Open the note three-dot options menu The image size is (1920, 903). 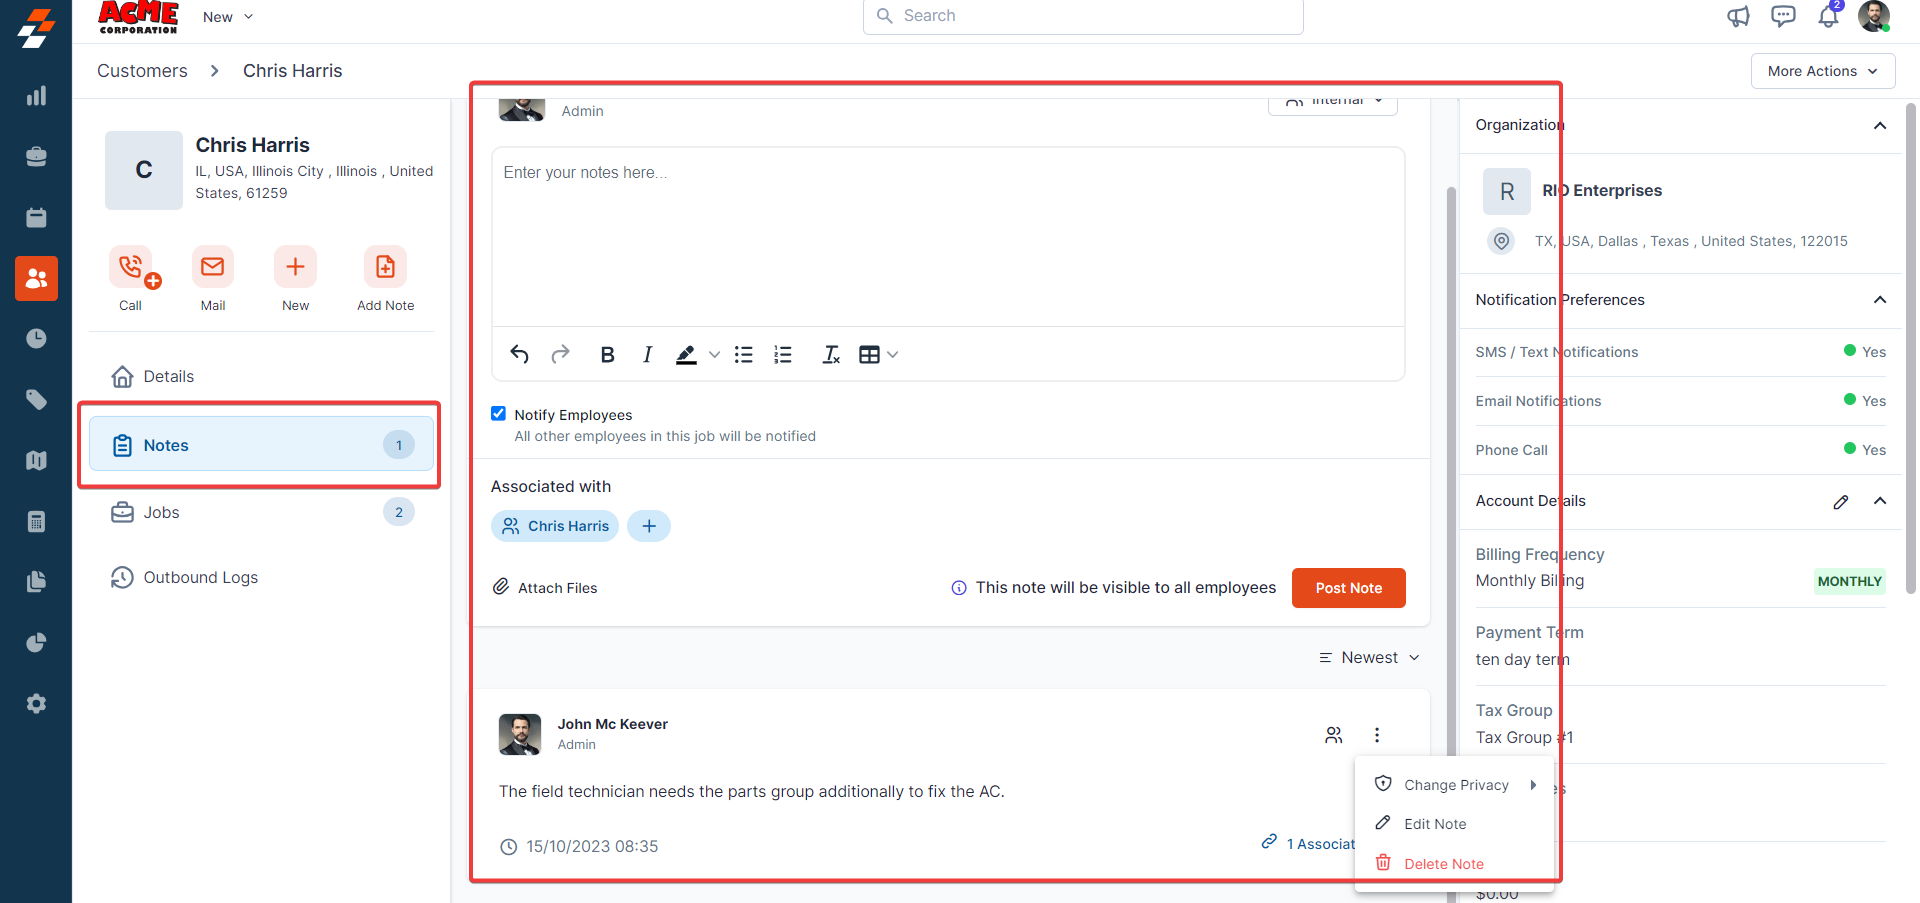[x=1377, y=735]
